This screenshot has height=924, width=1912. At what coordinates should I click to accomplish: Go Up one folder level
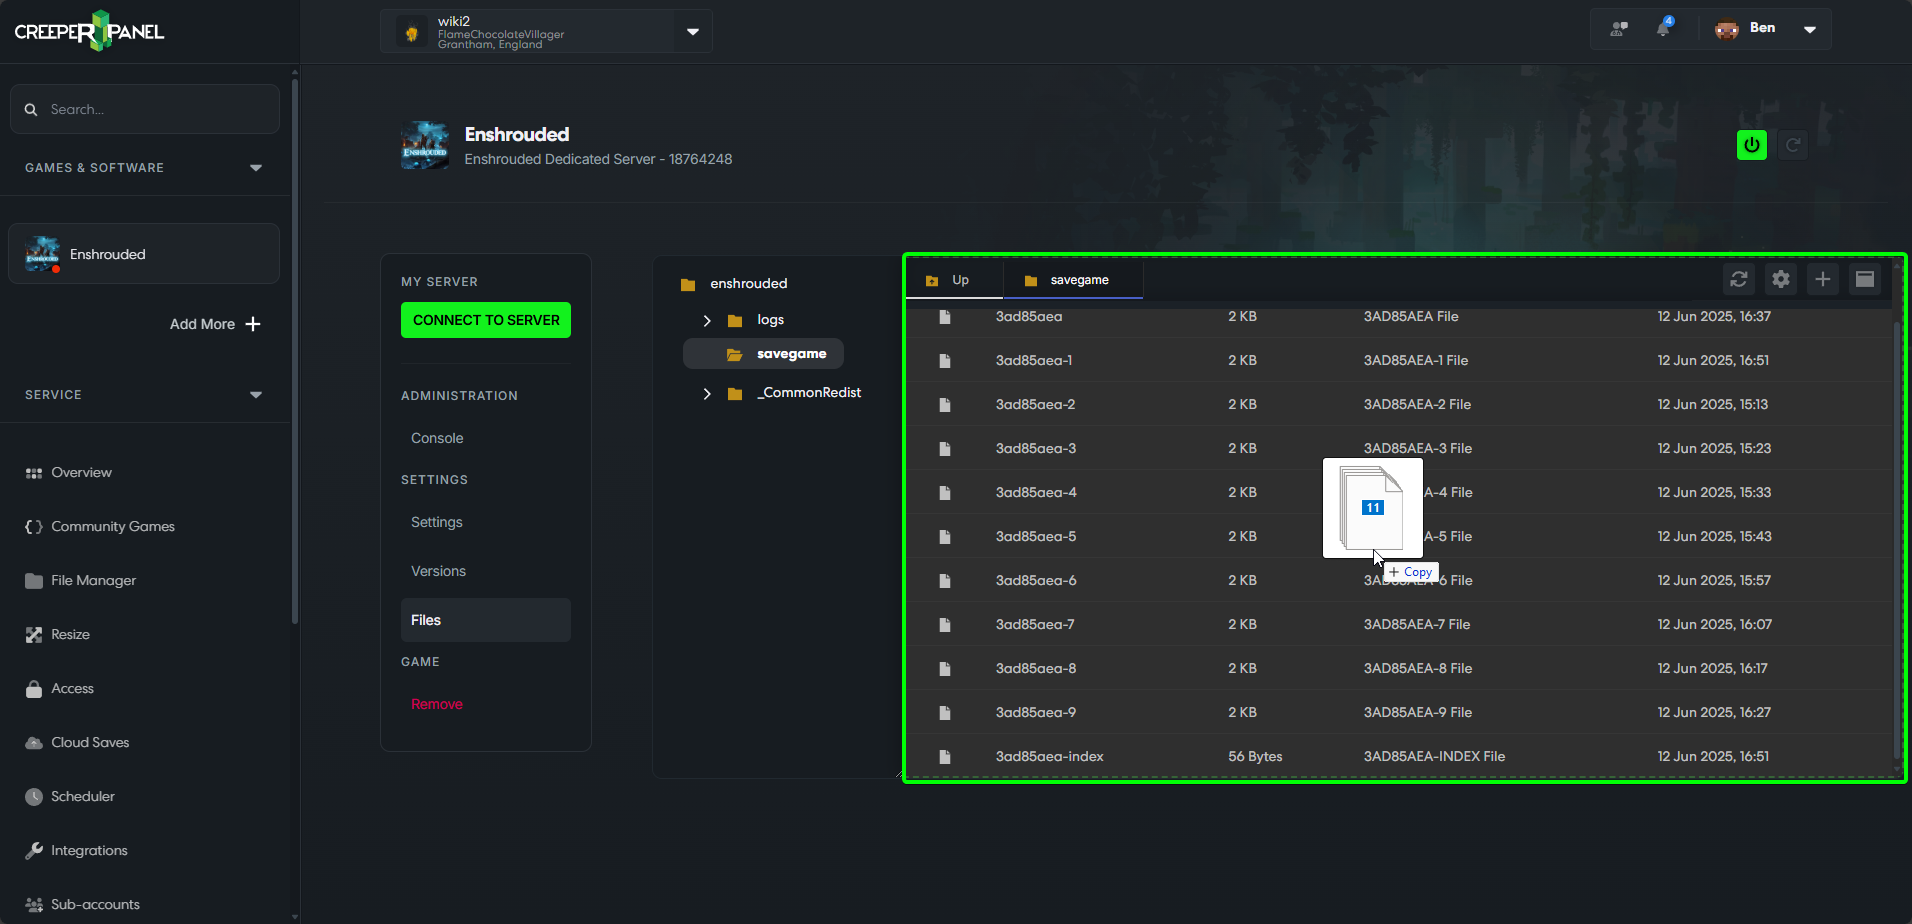954,280
